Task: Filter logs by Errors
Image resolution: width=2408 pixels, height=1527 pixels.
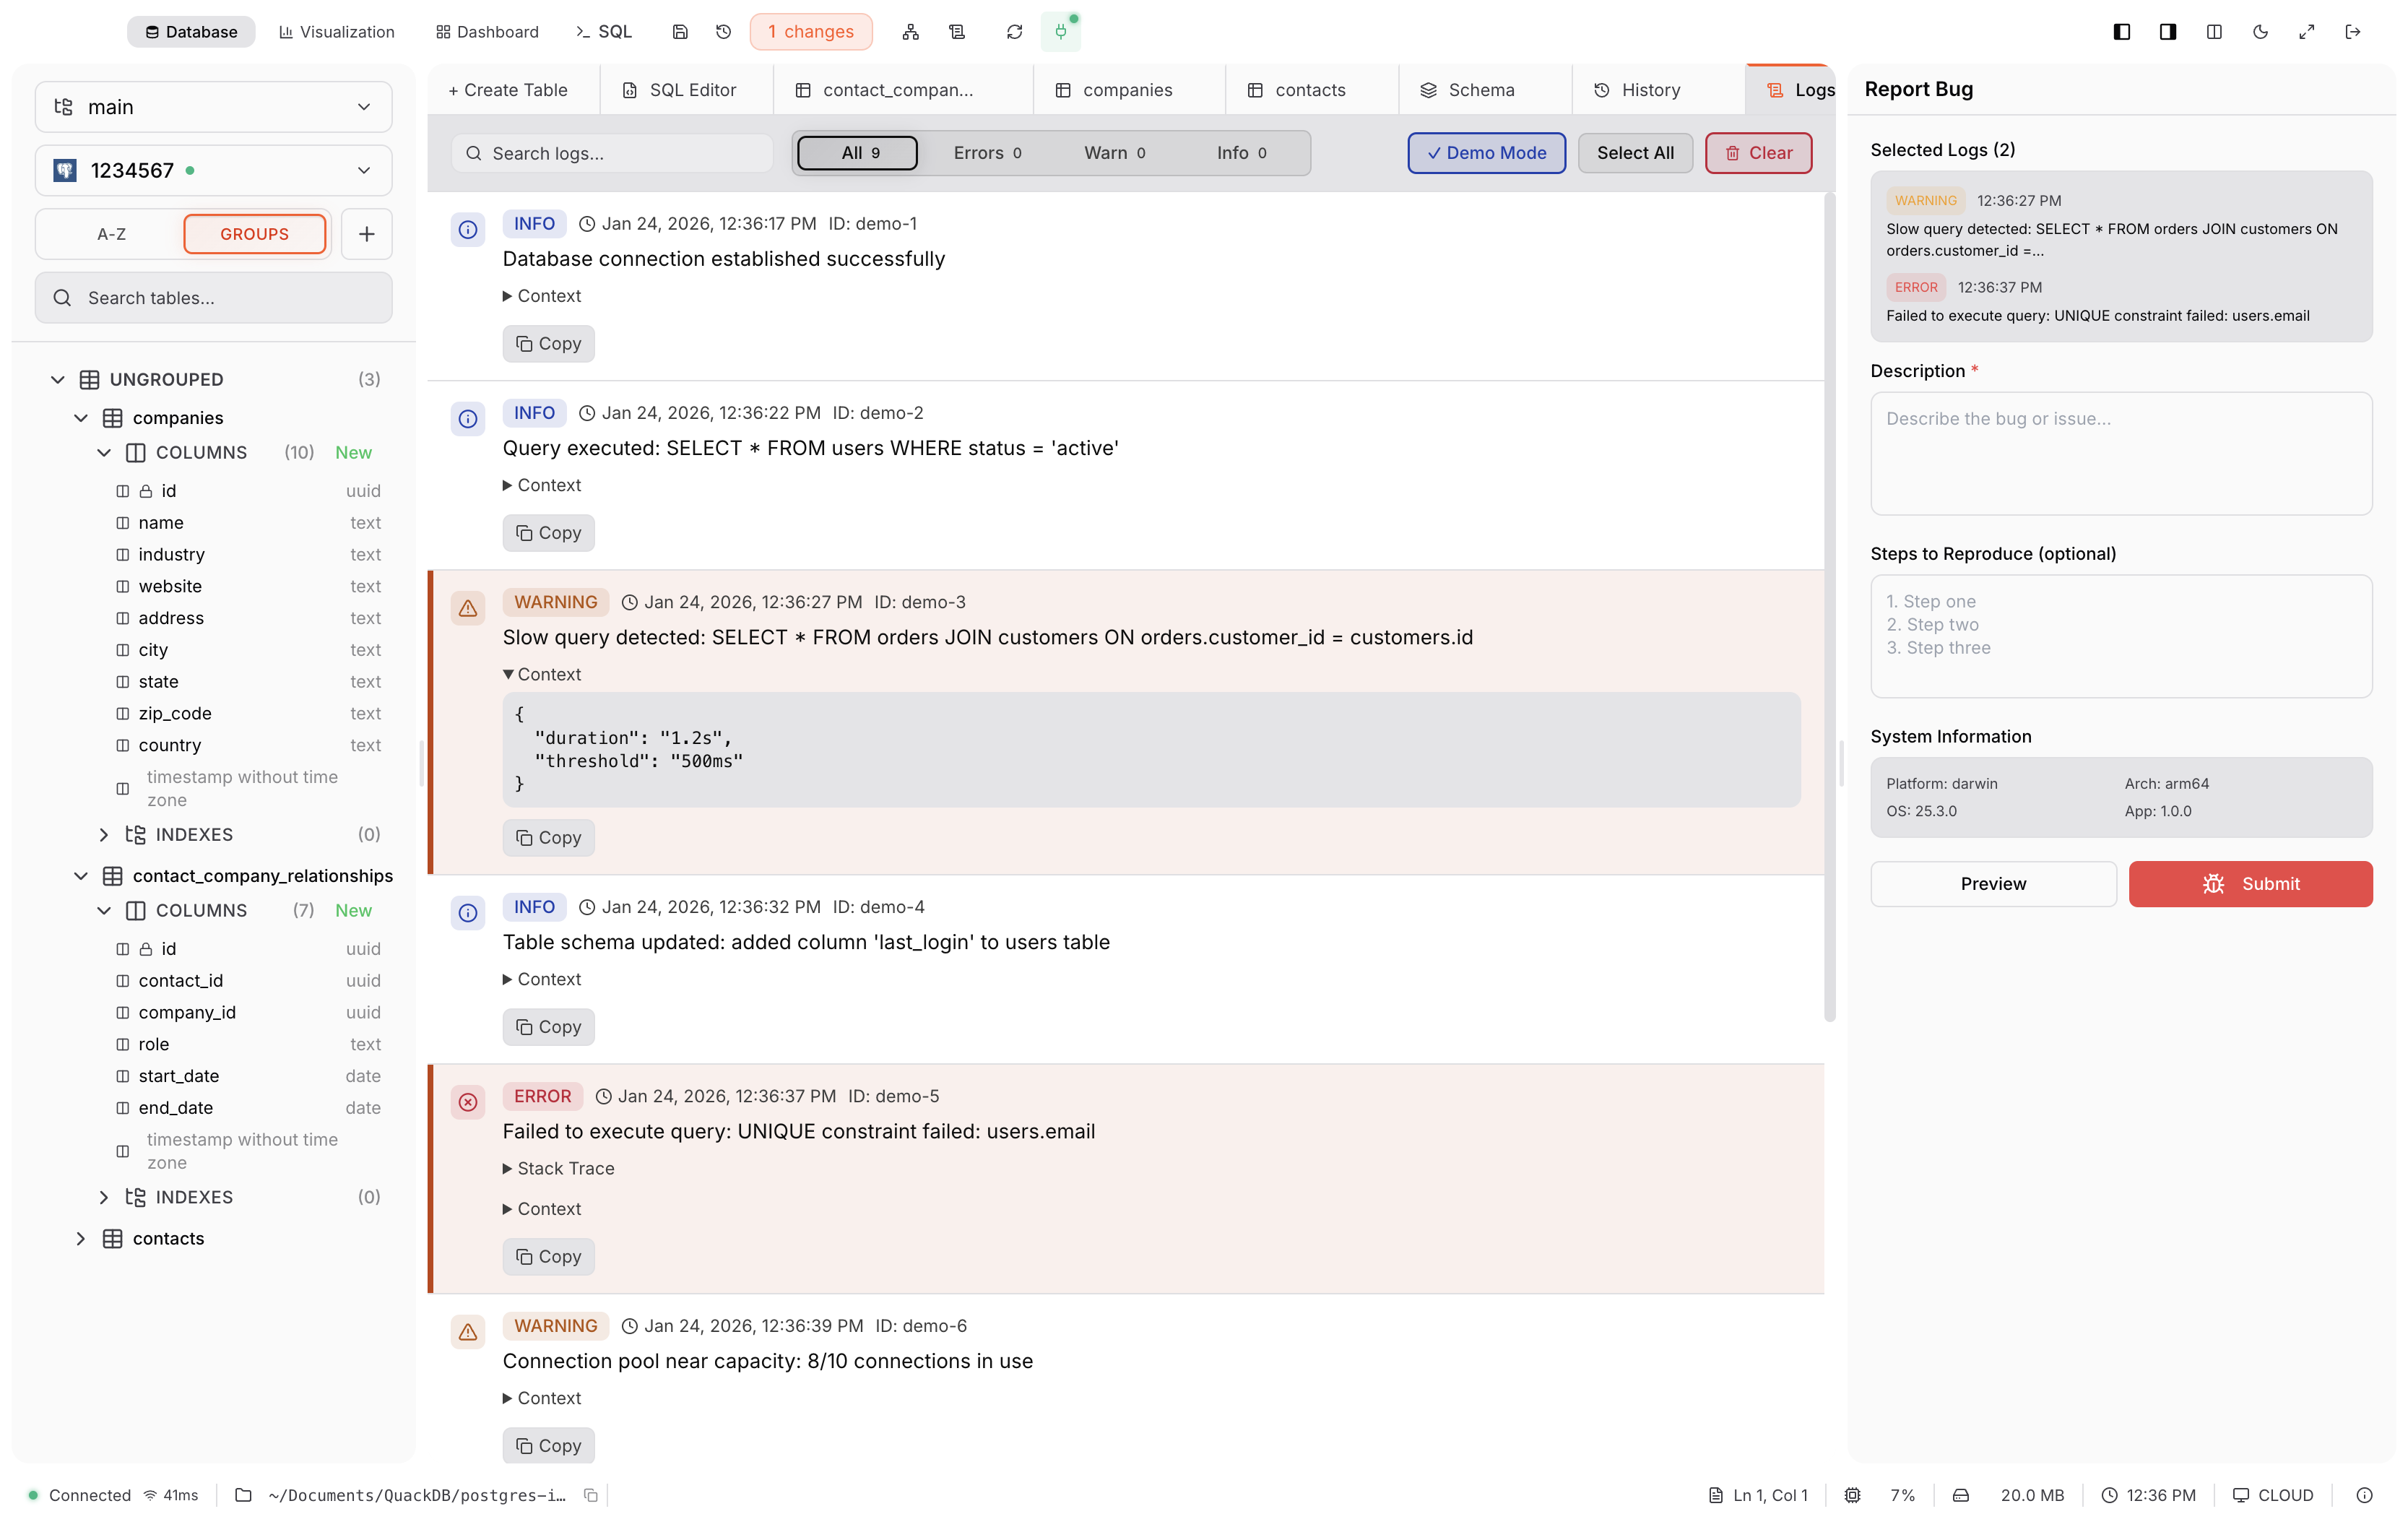Action: click(x=987, y=153)
